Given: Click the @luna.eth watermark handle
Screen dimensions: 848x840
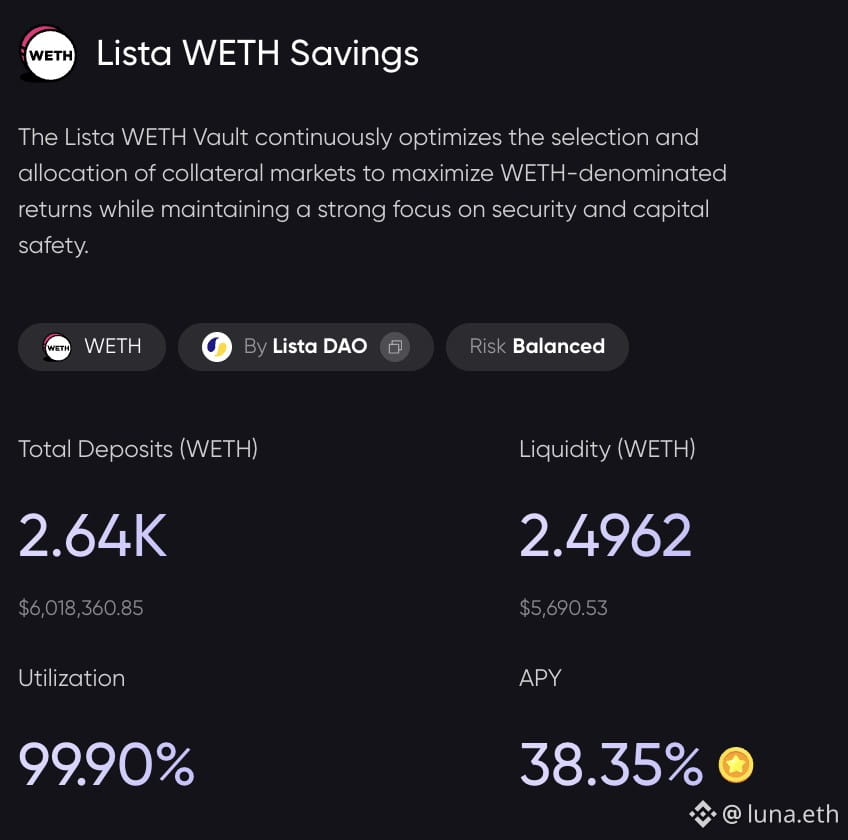Looking at the screenshot, I should (x=780, y=814).
